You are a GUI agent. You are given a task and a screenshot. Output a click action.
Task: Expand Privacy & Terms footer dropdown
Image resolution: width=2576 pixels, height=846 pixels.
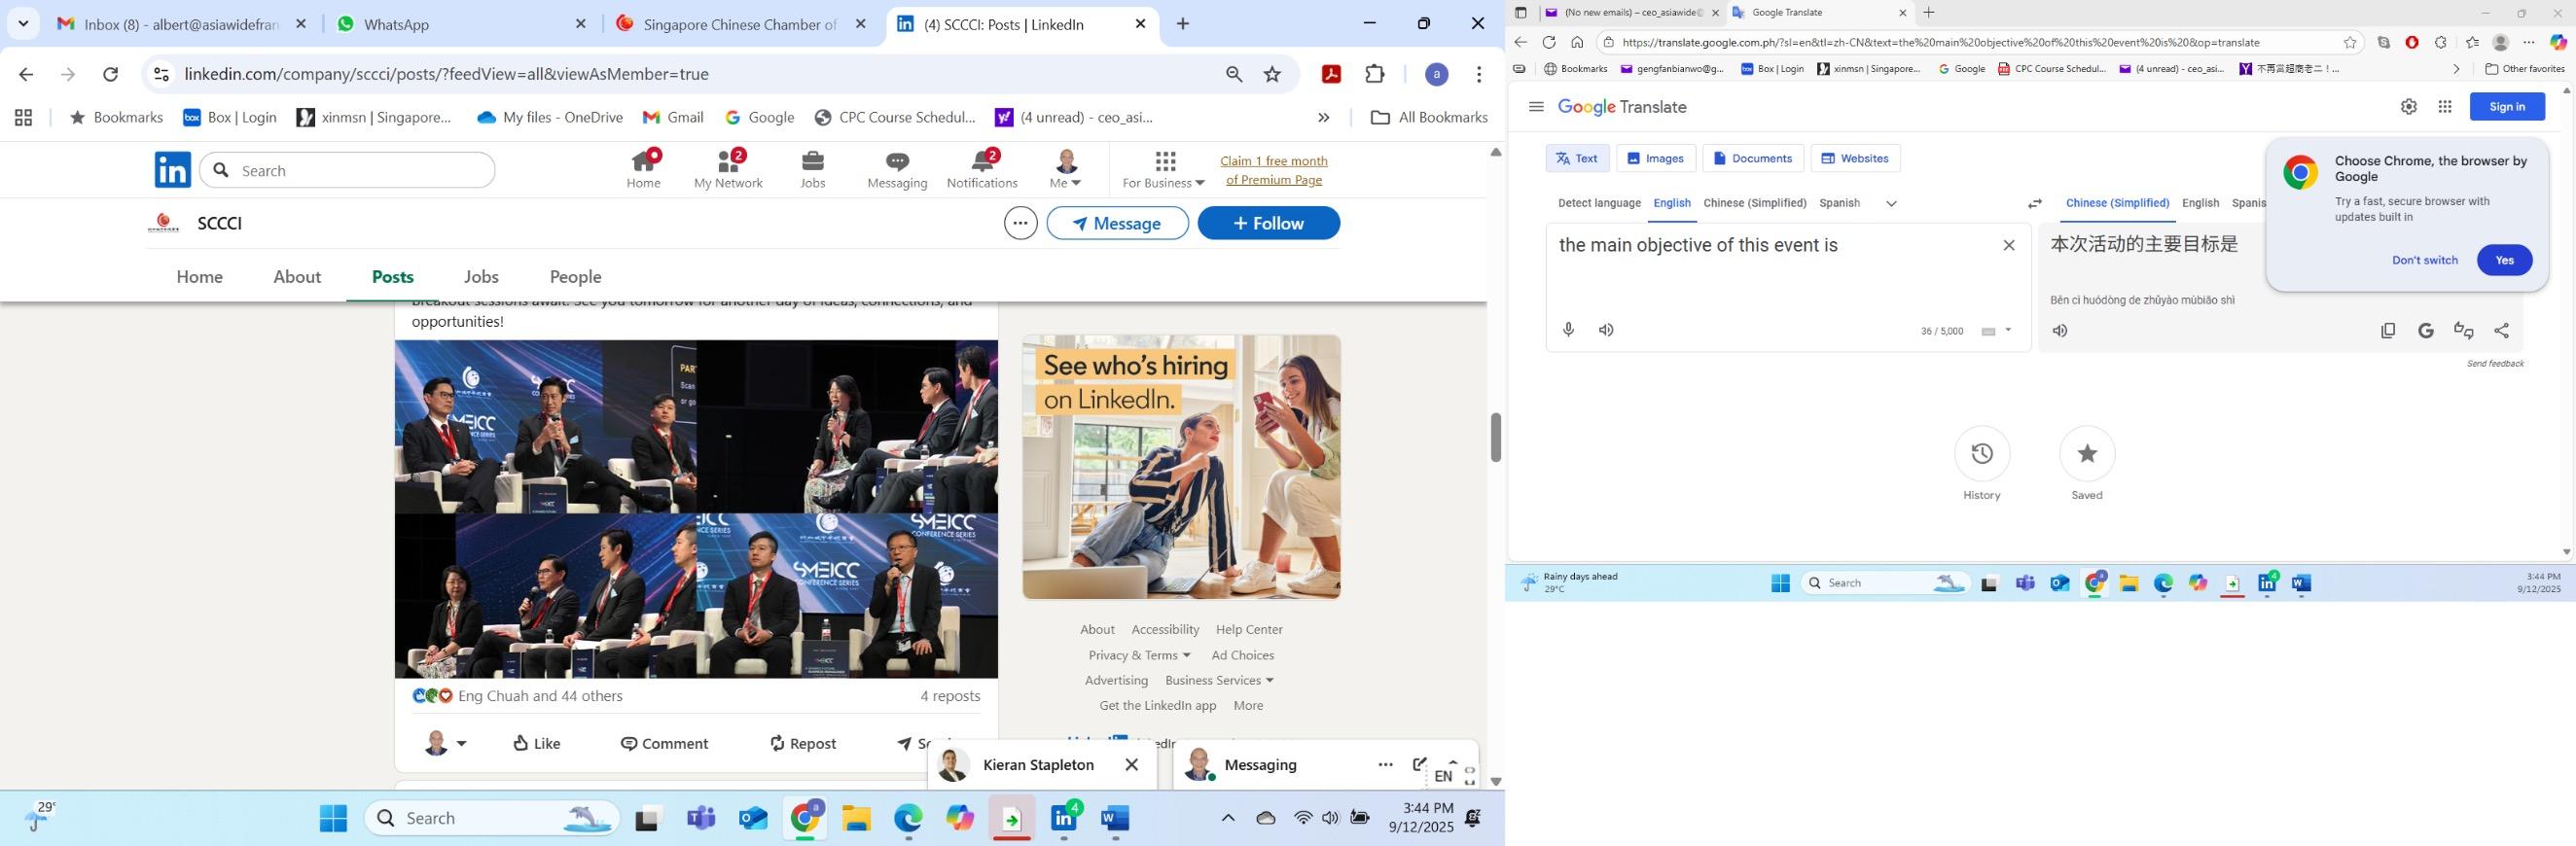[x=1139, y=655]
